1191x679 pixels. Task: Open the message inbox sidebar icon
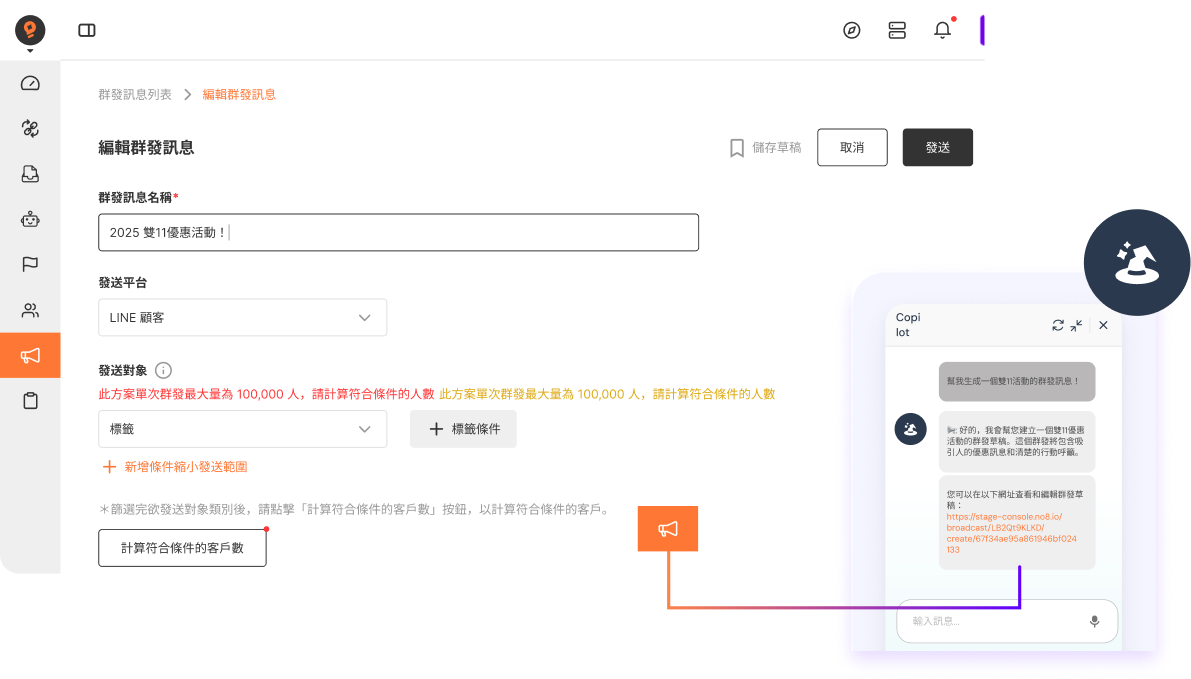[30, 173]
